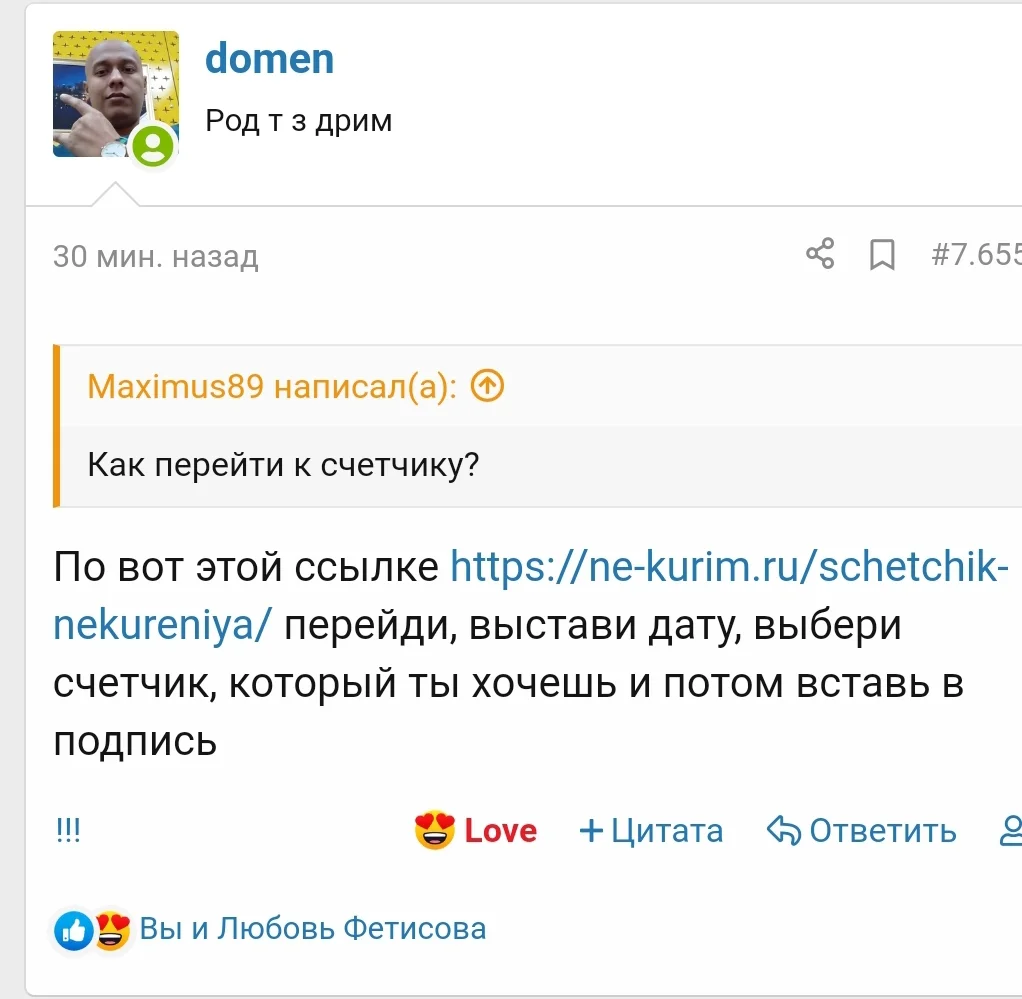The image size is (1022, 999).
Task: Open Maximus89's profile from the quote header
Action: tap(178, 386)
